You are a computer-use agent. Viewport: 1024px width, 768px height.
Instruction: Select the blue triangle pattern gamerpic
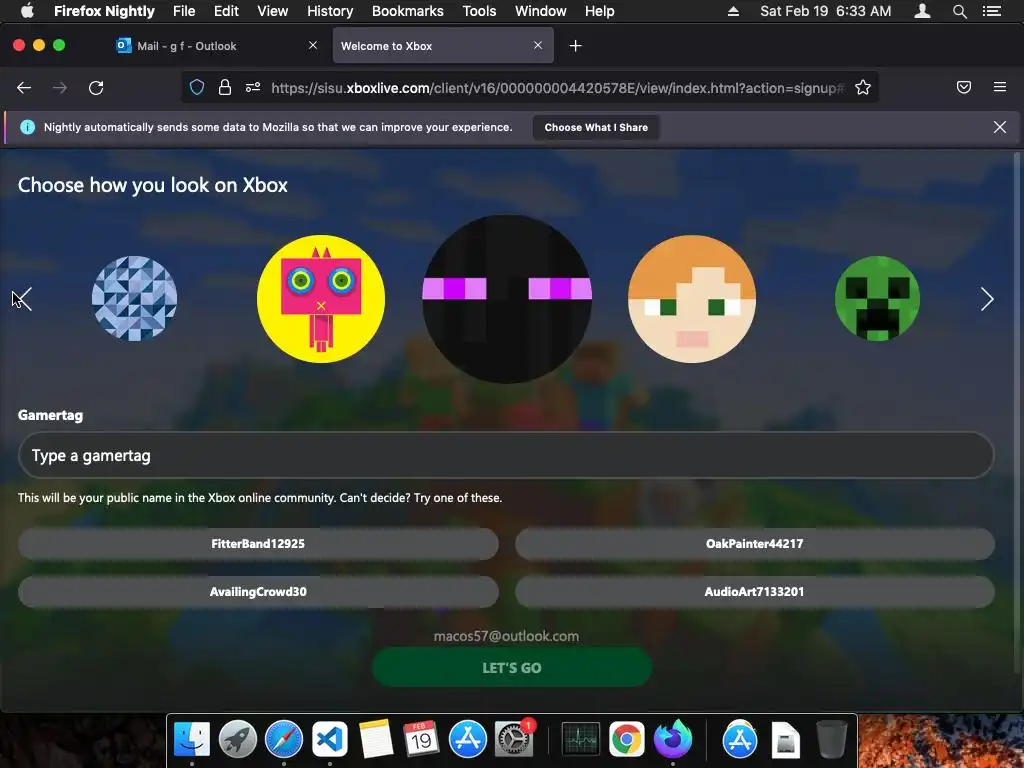click(134, 298)
